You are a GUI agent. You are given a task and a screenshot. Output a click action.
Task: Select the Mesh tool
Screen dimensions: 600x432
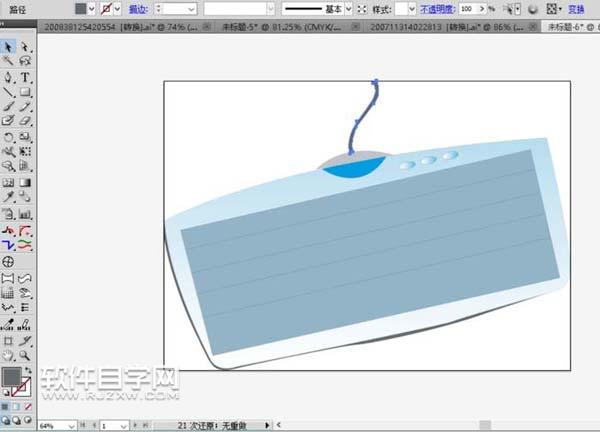[8, 183]
